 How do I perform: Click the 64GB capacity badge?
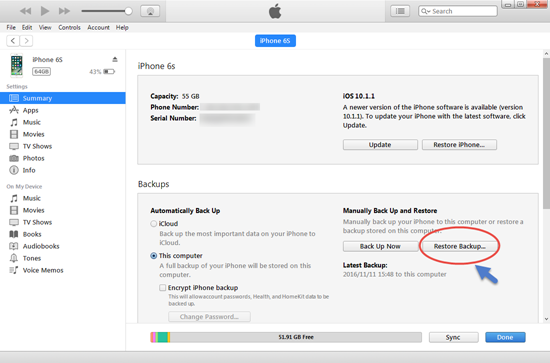pos(41,72)
